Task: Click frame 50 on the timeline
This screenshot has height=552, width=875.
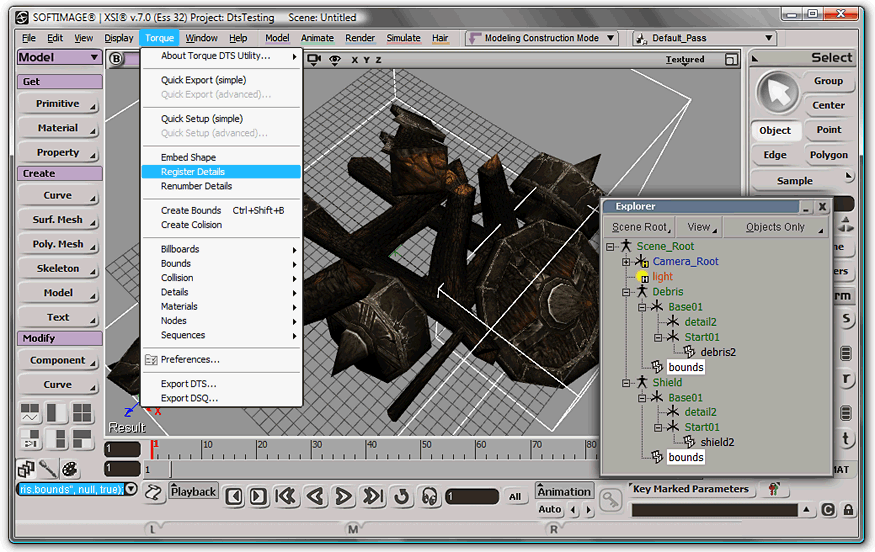Action: tap(422, 450)
